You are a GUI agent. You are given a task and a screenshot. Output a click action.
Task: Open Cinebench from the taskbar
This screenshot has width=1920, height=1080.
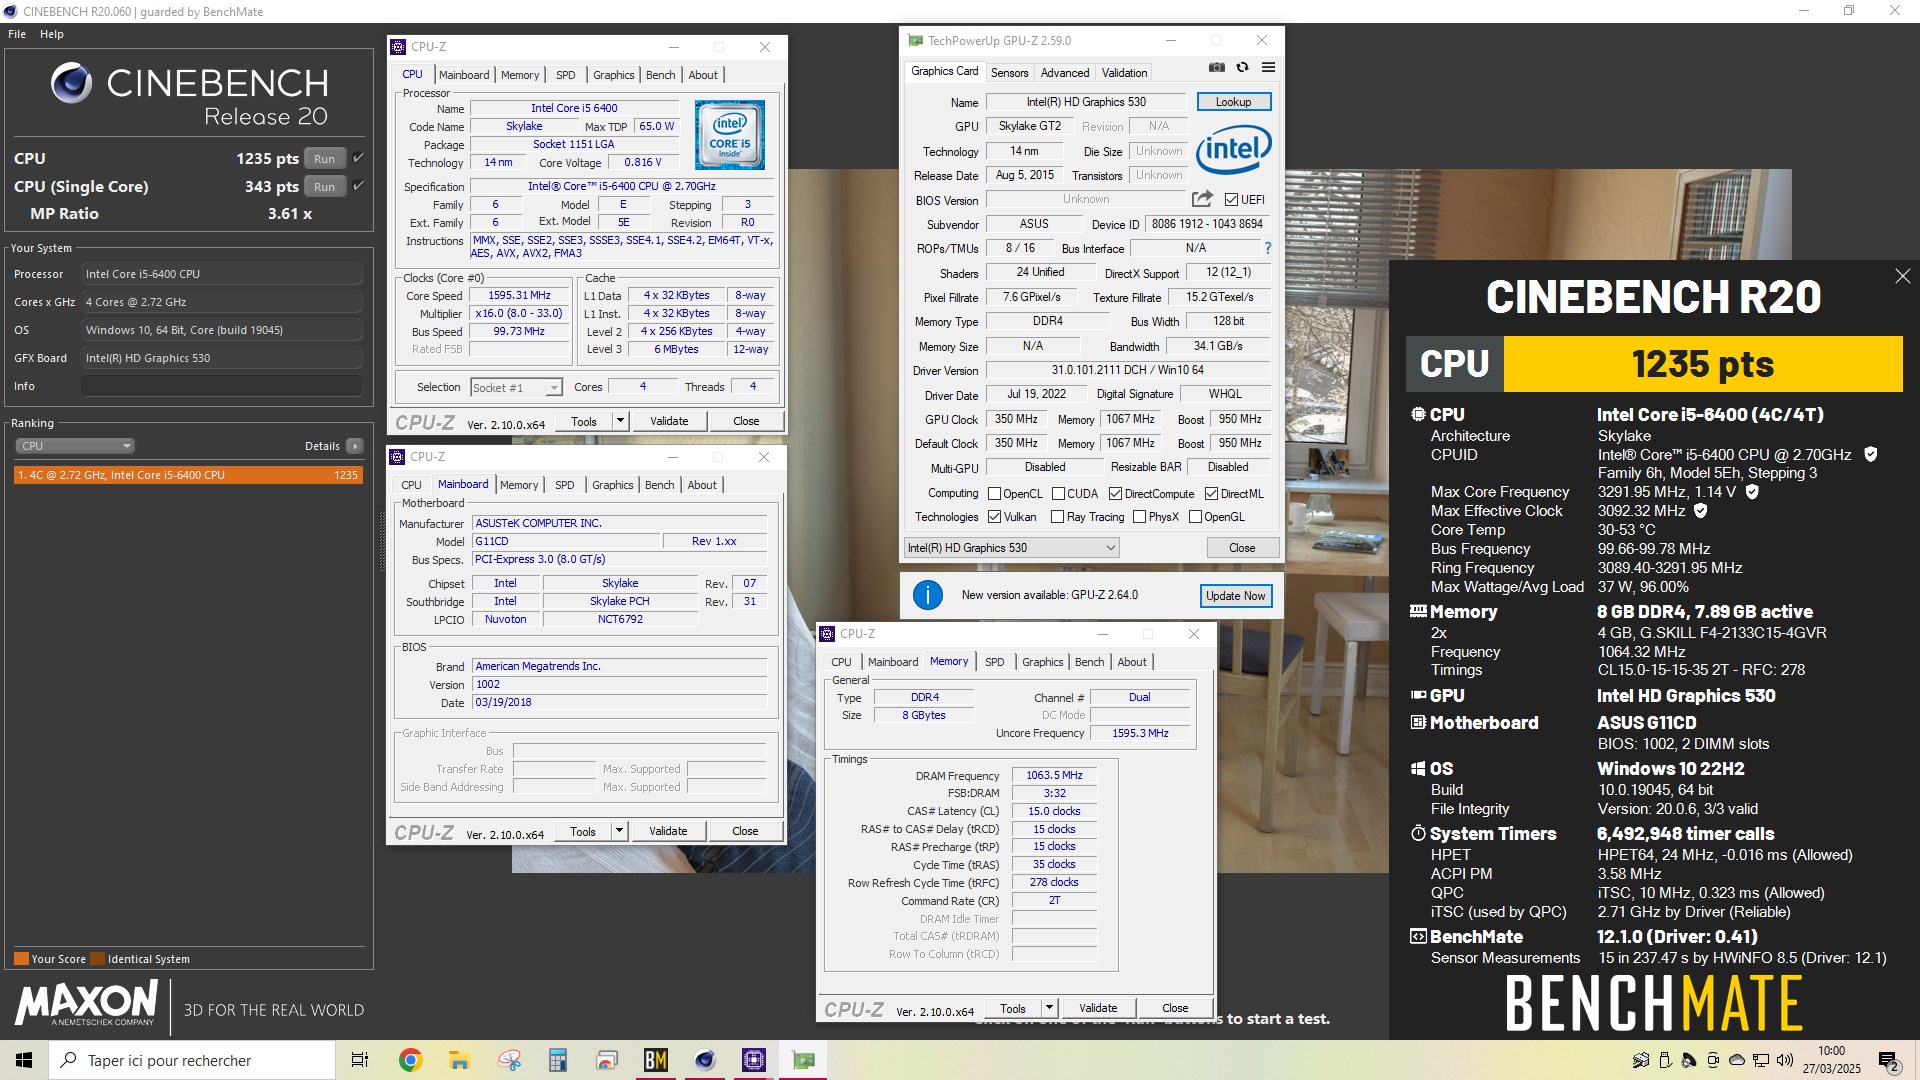click(705, 1060)
